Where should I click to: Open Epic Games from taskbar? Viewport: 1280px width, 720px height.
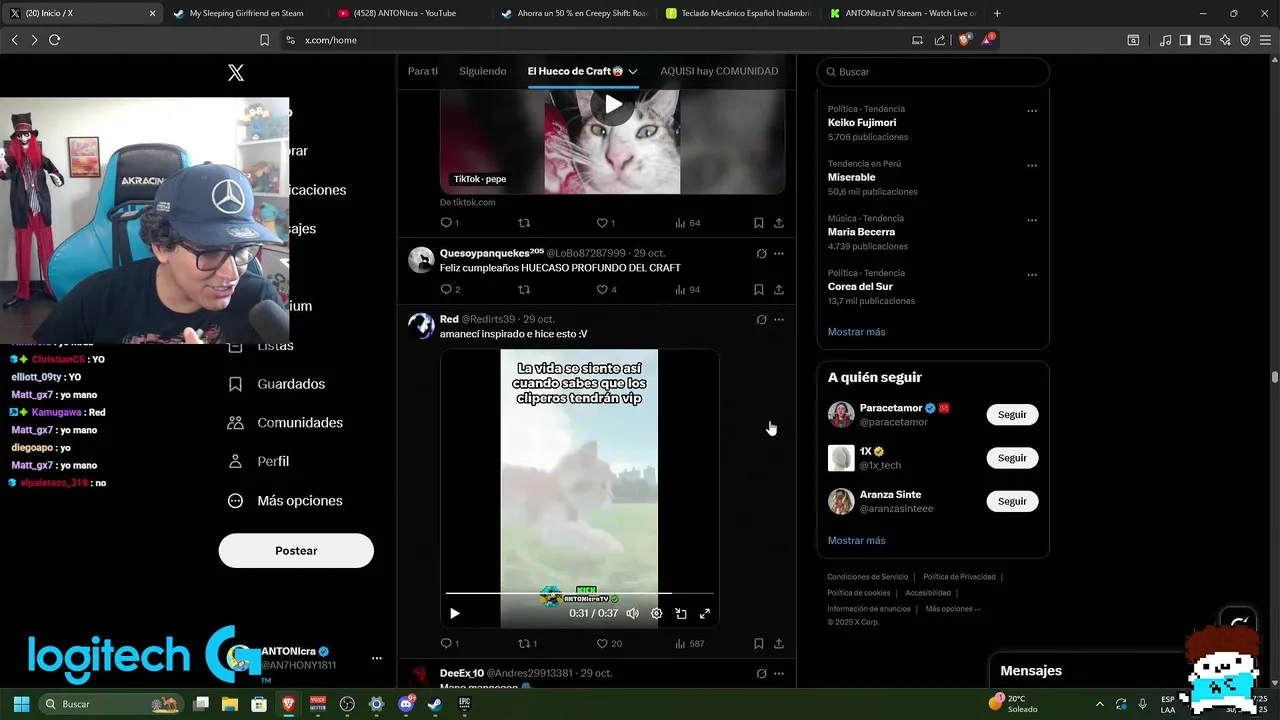[x=464, y=704]
